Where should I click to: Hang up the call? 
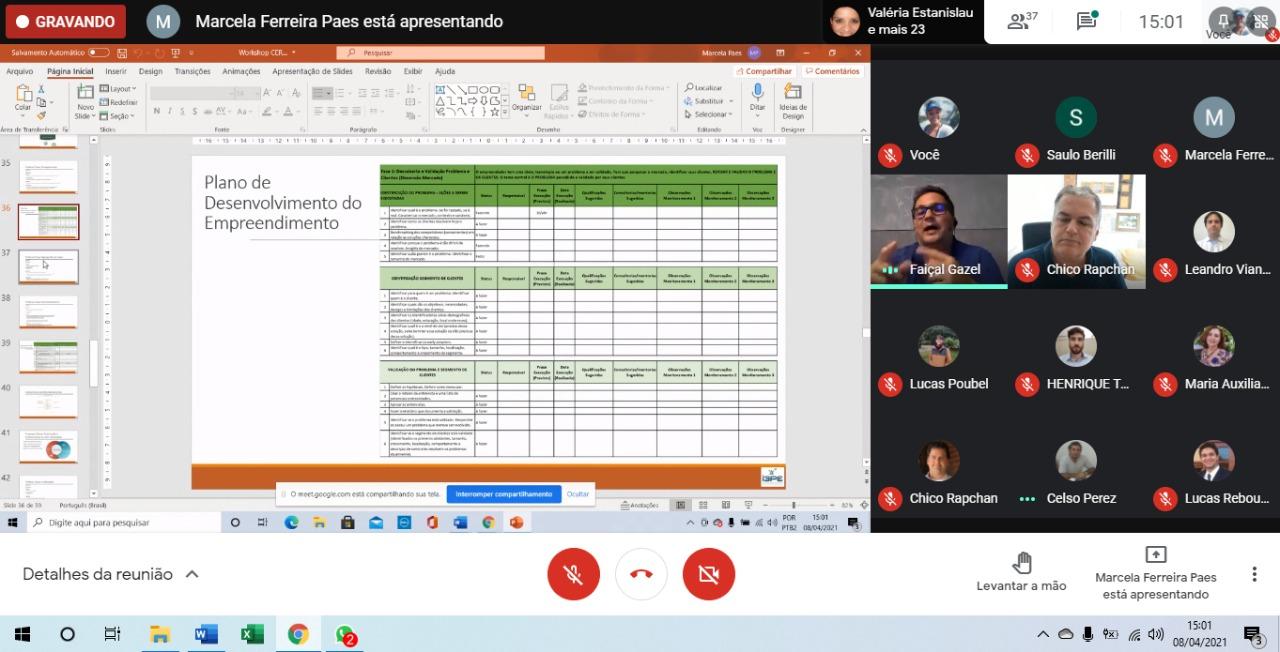(641, 574)
